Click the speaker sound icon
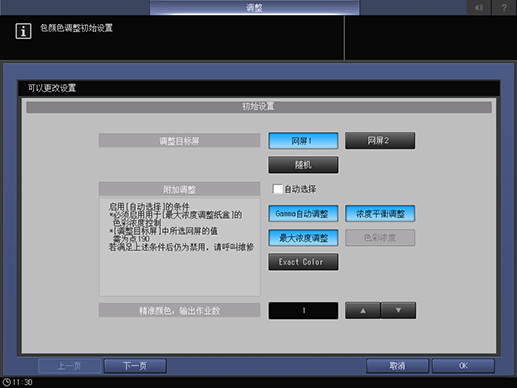Image resolution: width=517 pixels, height=388 pixels. coord(479,7)
